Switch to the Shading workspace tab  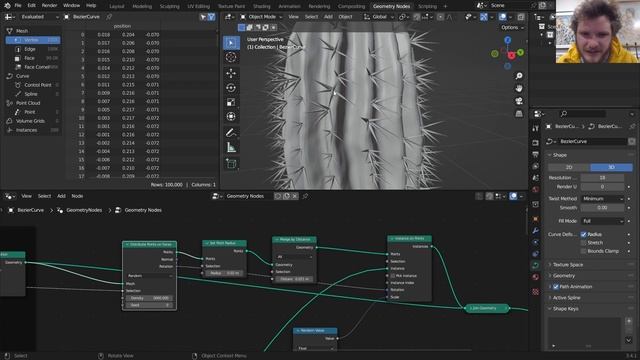[x=262, y=6]
